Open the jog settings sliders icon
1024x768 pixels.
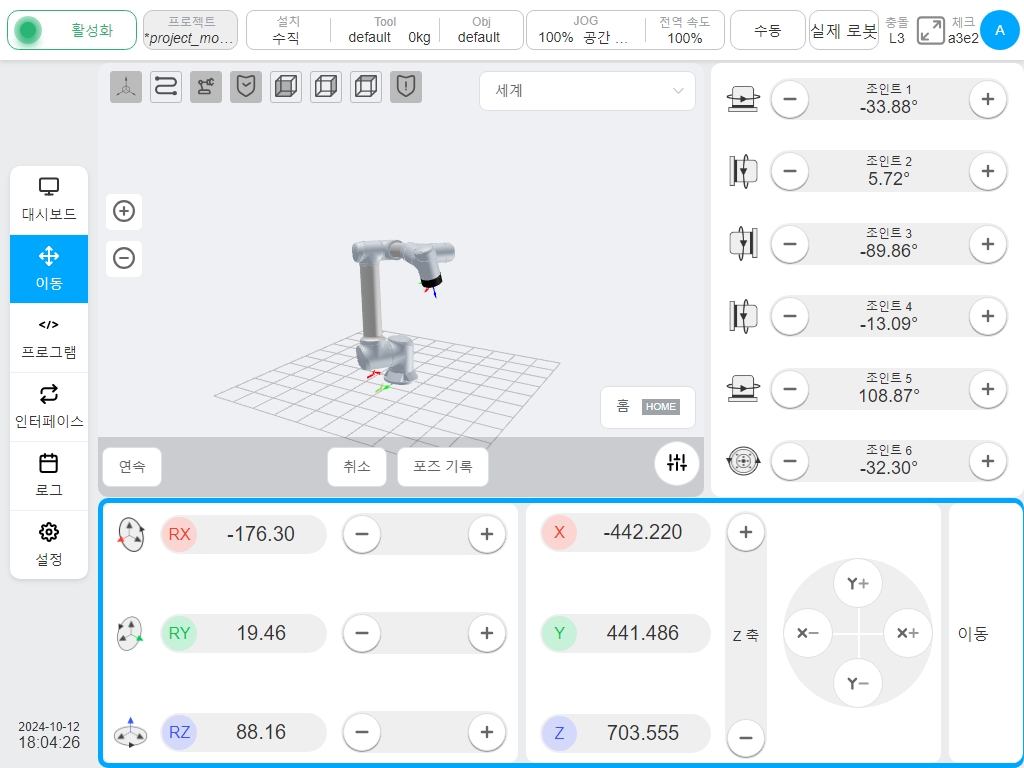point(677,463)
